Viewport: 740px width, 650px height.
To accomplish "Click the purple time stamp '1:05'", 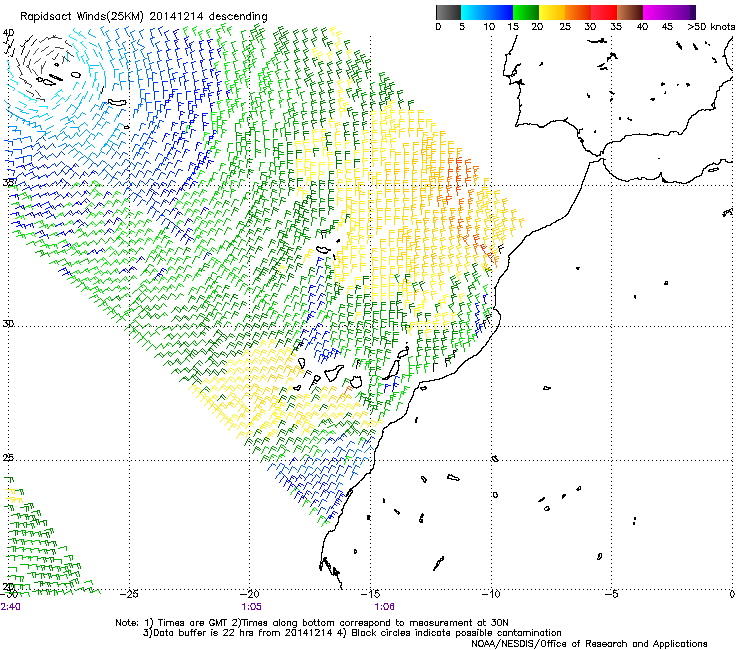I will pos(251,607).
